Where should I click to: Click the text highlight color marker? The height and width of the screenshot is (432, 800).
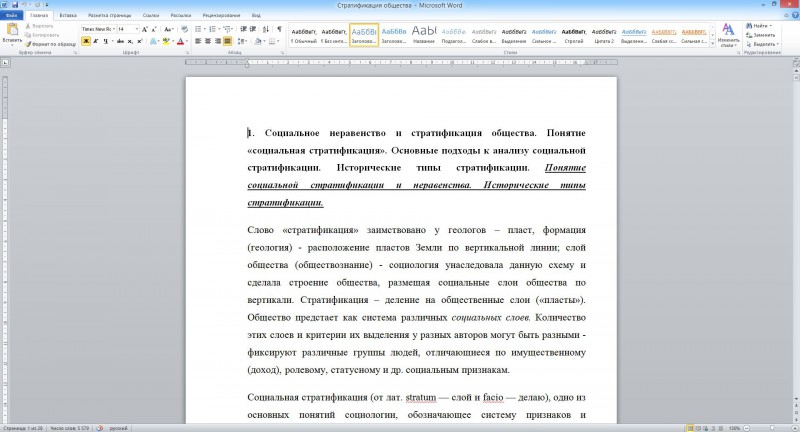165,41
